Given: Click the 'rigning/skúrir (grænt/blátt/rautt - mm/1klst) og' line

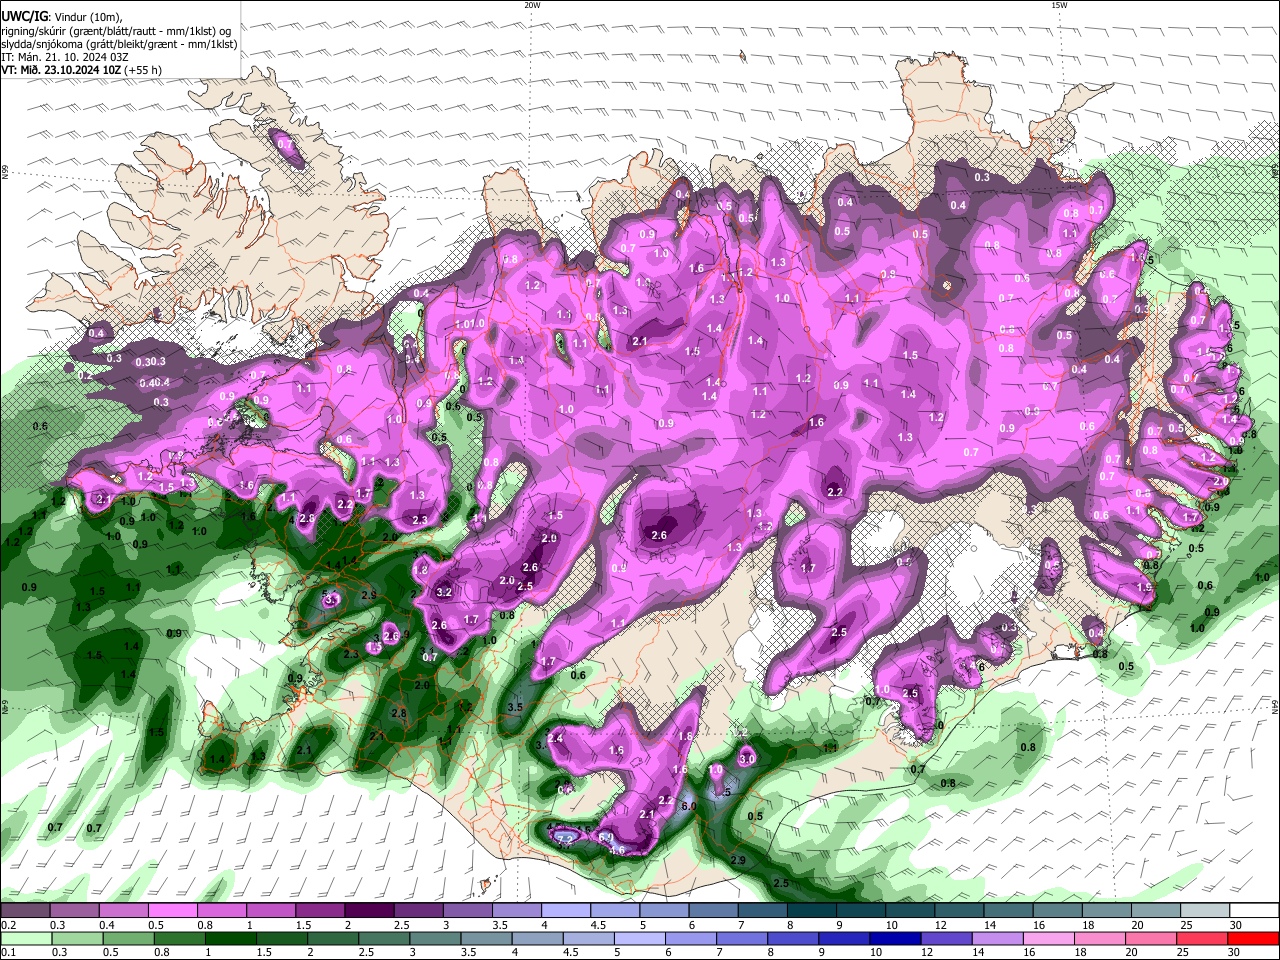Looking at the screenshot, I should click(x=116, y=30).
